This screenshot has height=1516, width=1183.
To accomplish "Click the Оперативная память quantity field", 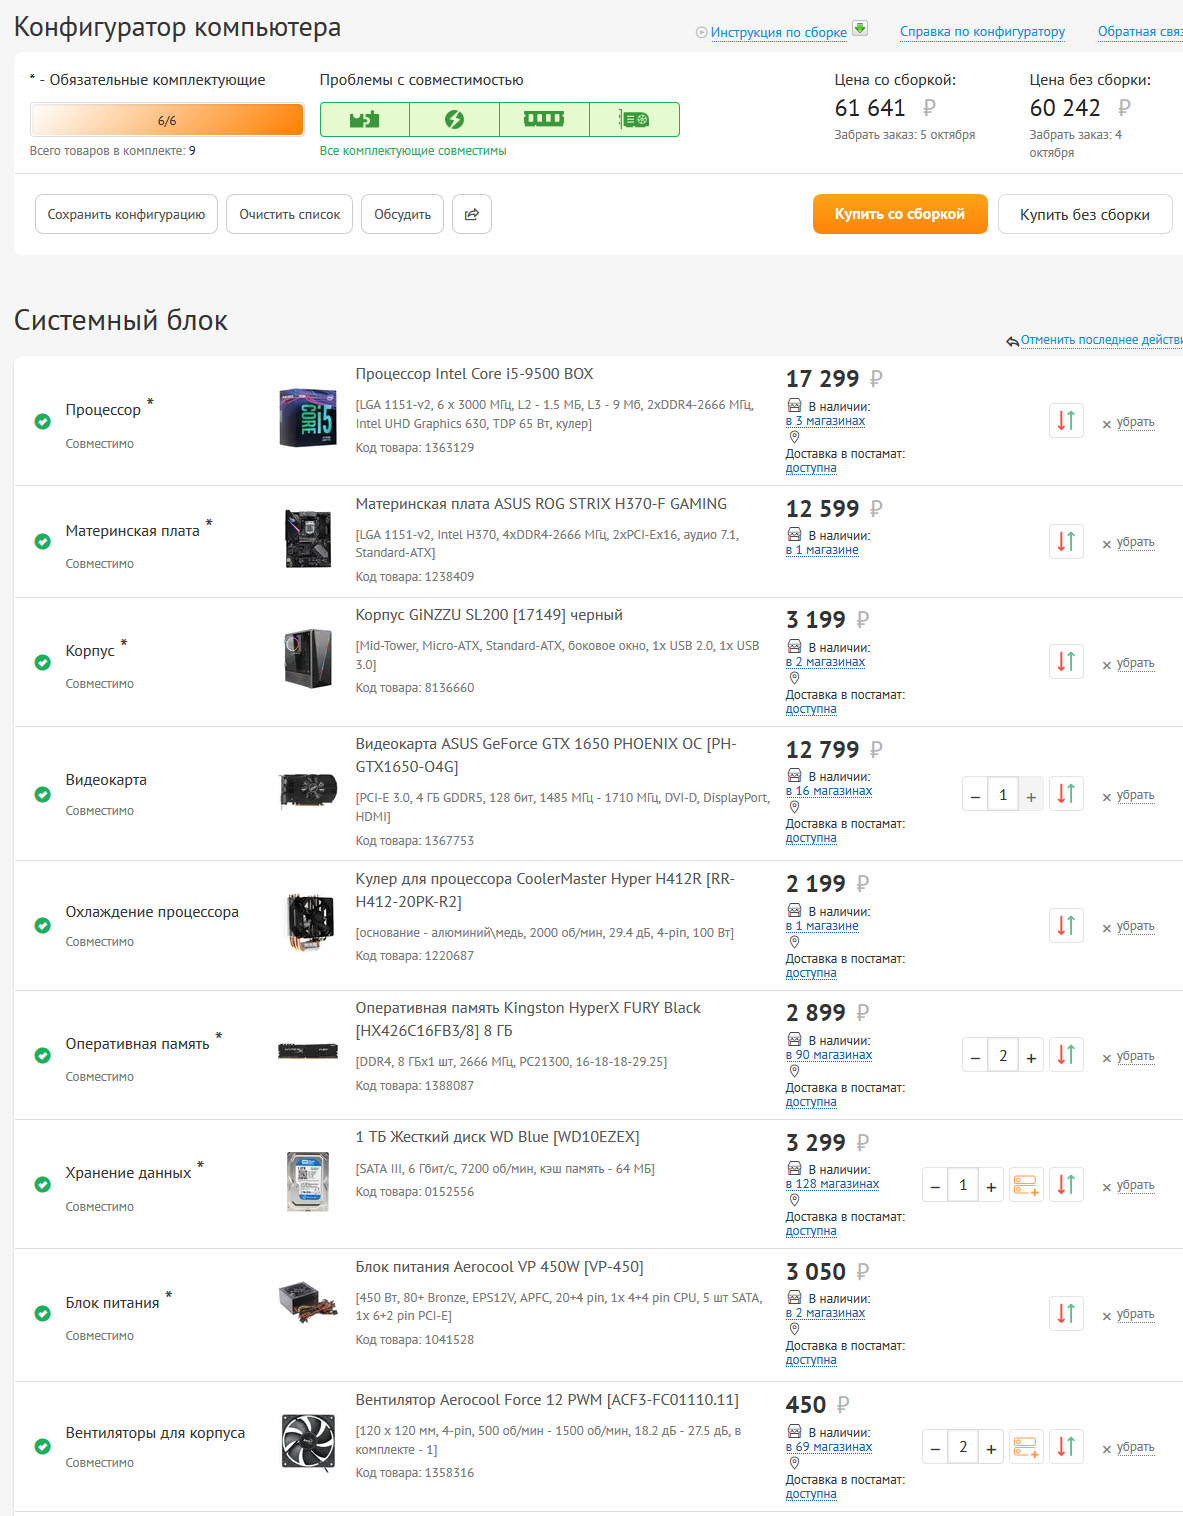I will (x=1003, y=1056).
